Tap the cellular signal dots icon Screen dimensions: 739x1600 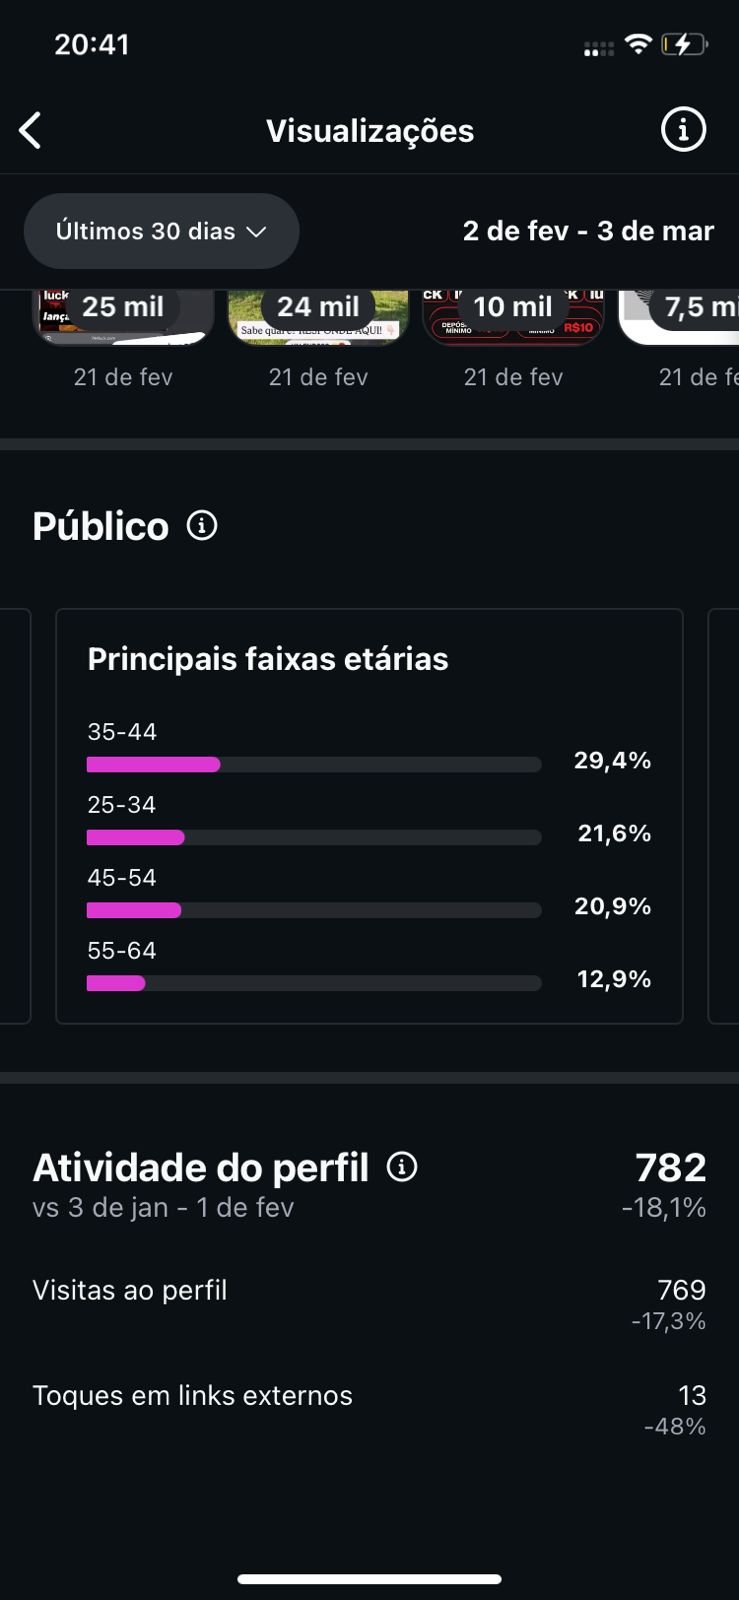pos(598,48)
